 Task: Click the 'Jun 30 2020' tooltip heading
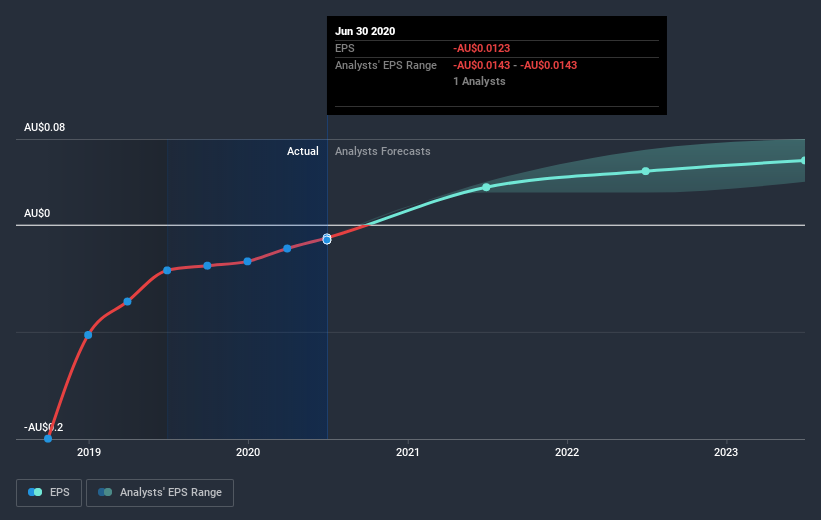(x=365, y=31)
